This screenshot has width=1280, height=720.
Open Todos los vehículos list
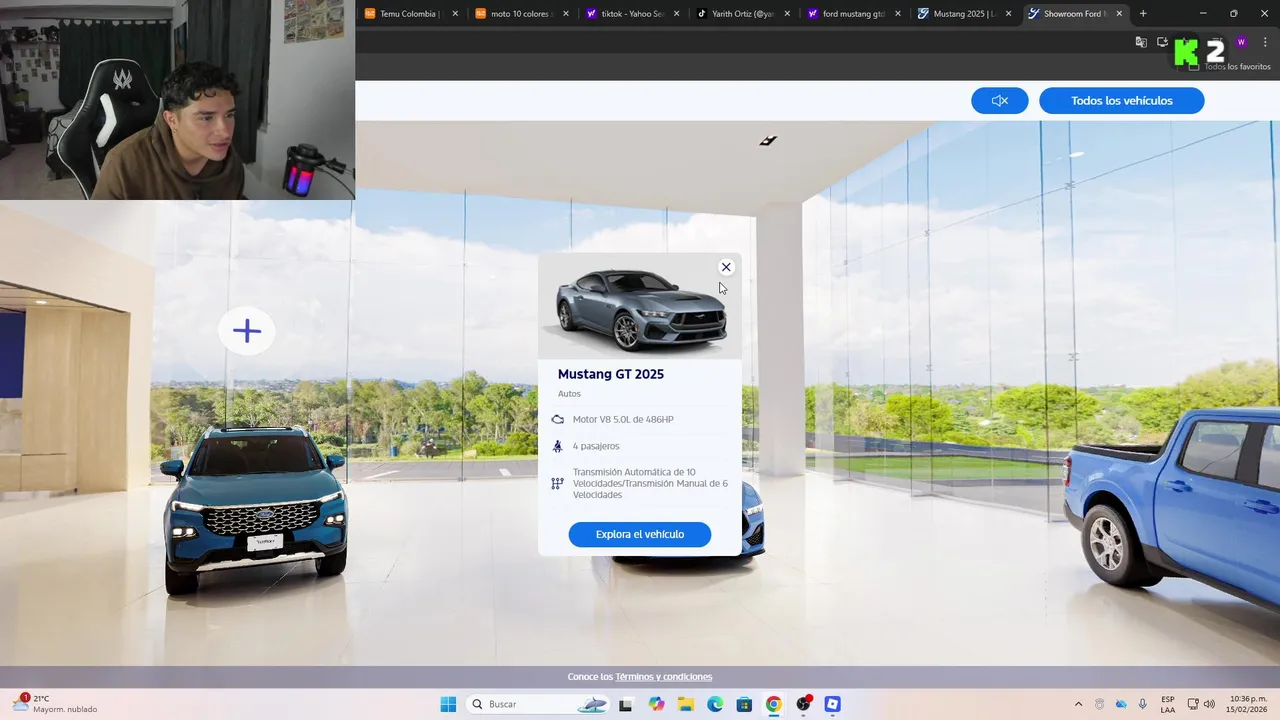click(1121, 101)
